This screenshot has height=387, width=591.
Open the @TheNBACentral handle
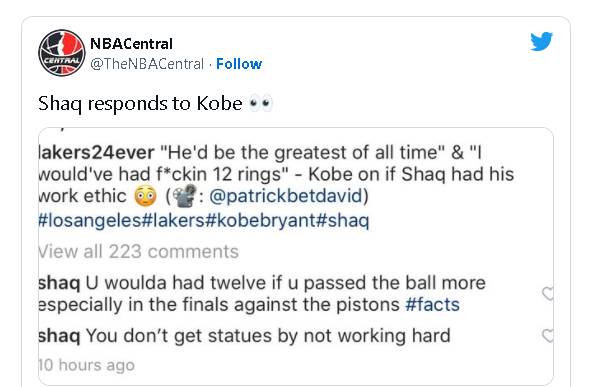[147, 64]
